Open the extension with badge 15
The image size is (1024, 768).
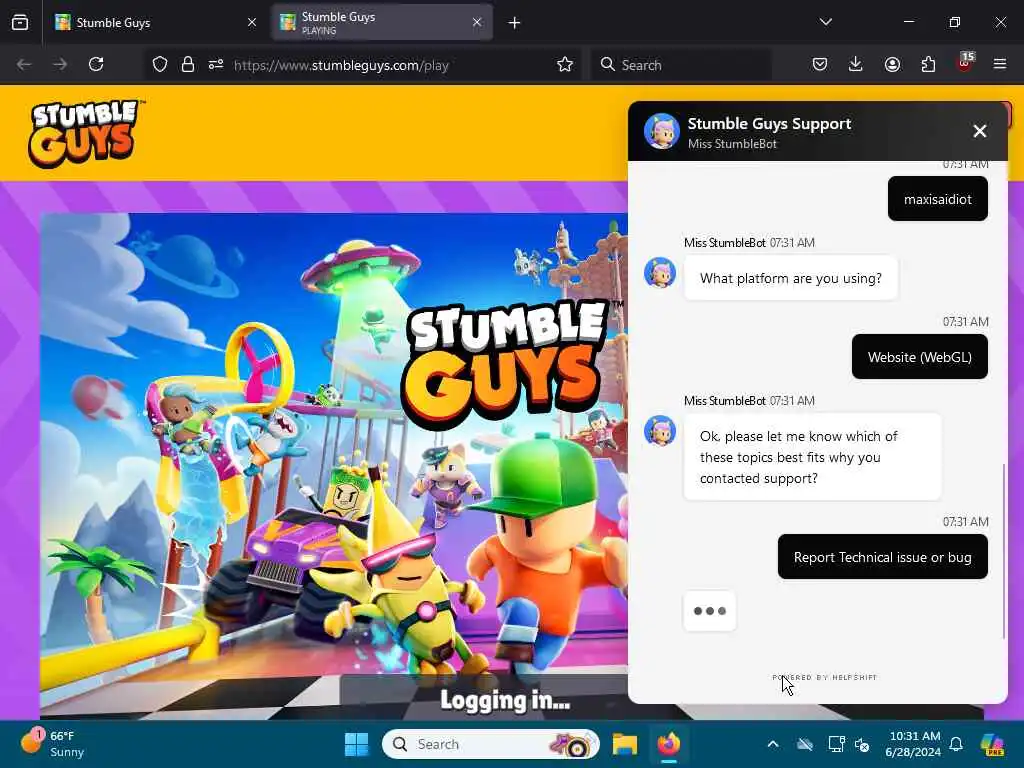click(x=965, y=63)
